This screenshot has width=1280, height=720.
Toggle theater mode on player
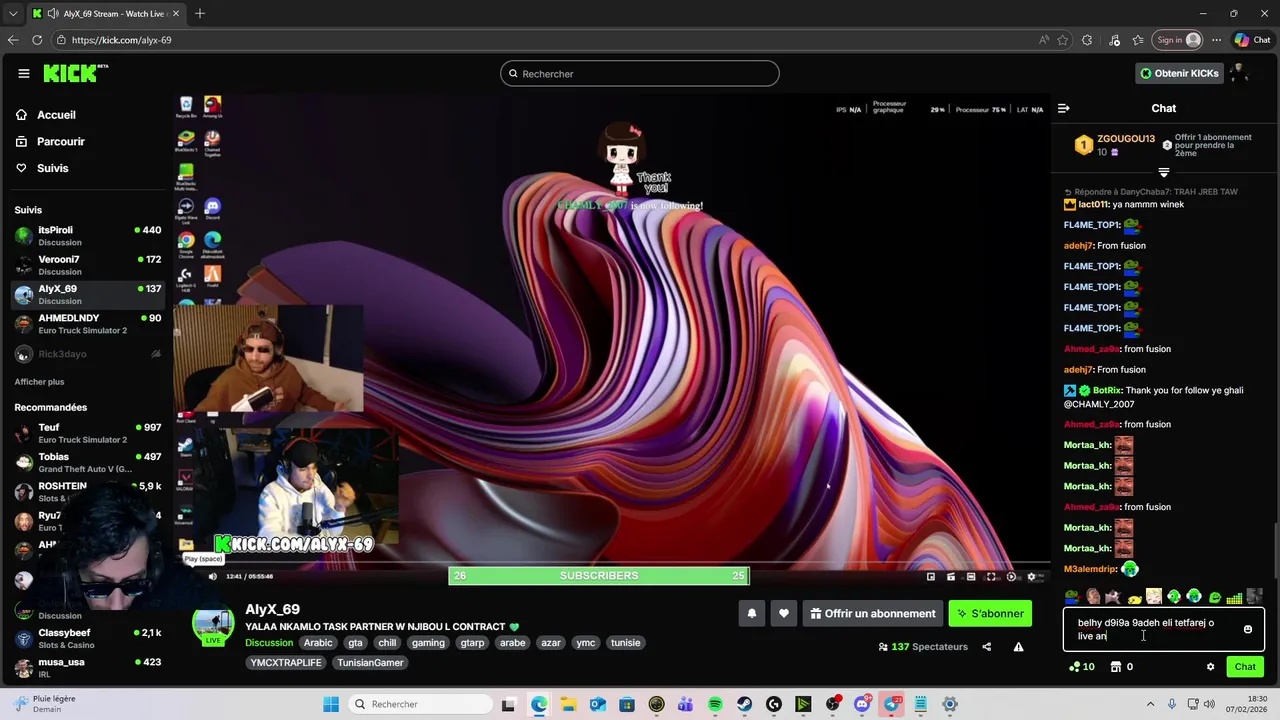tap(971, 576)
